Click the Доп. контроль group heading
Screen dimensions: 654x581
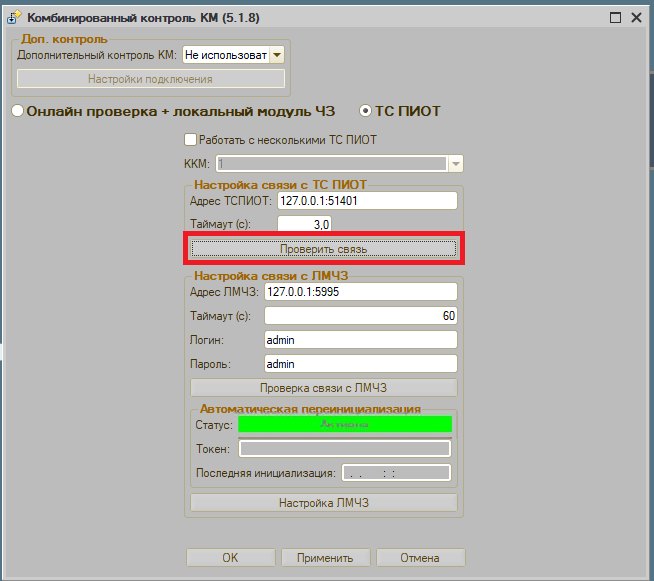64,39
